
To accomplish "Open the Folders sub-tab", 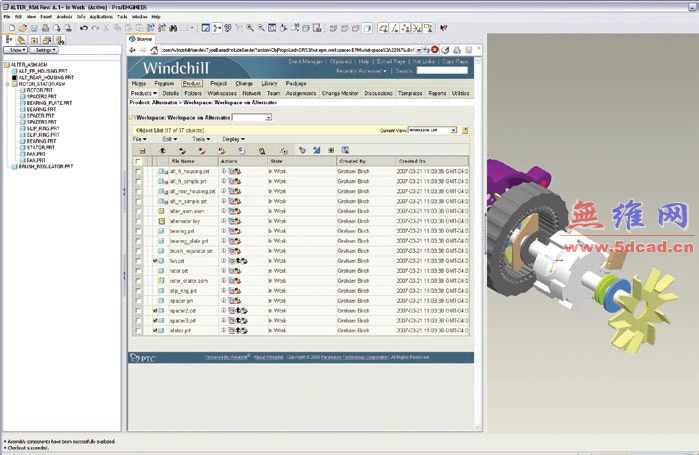I will (193, 93).
